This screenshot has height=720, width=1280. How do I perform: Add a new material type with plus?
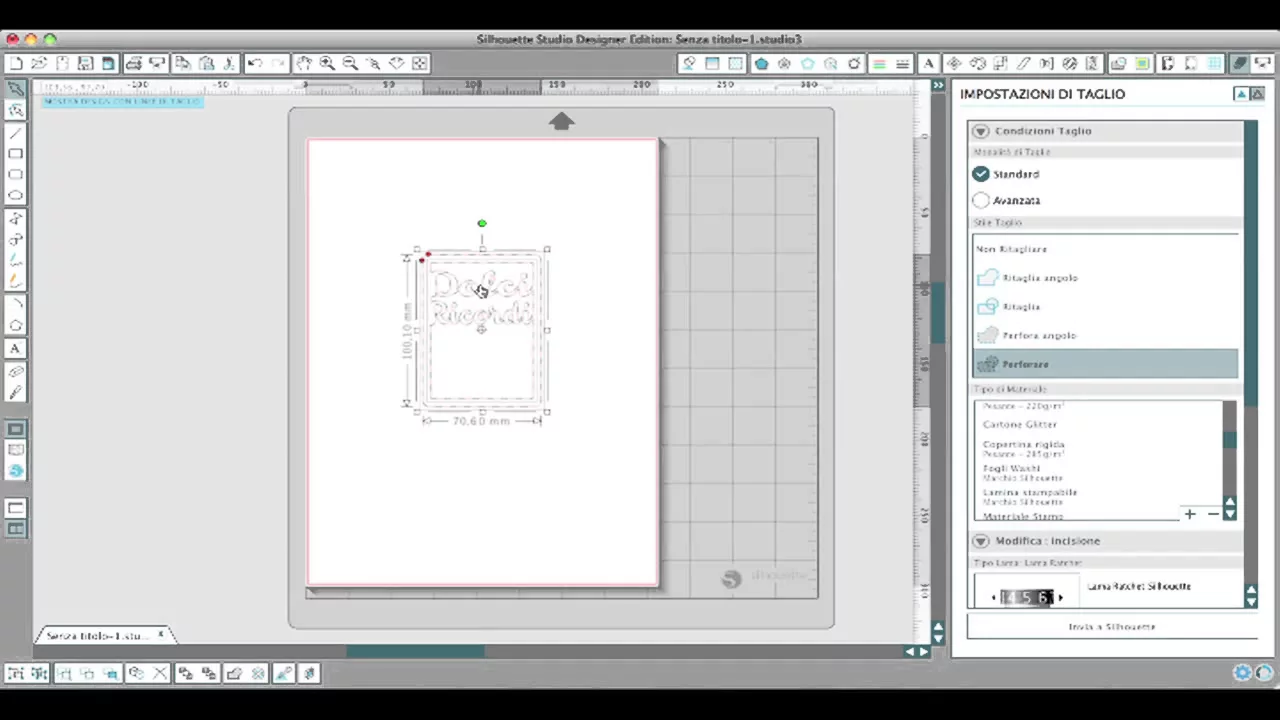click(1190, 514)
